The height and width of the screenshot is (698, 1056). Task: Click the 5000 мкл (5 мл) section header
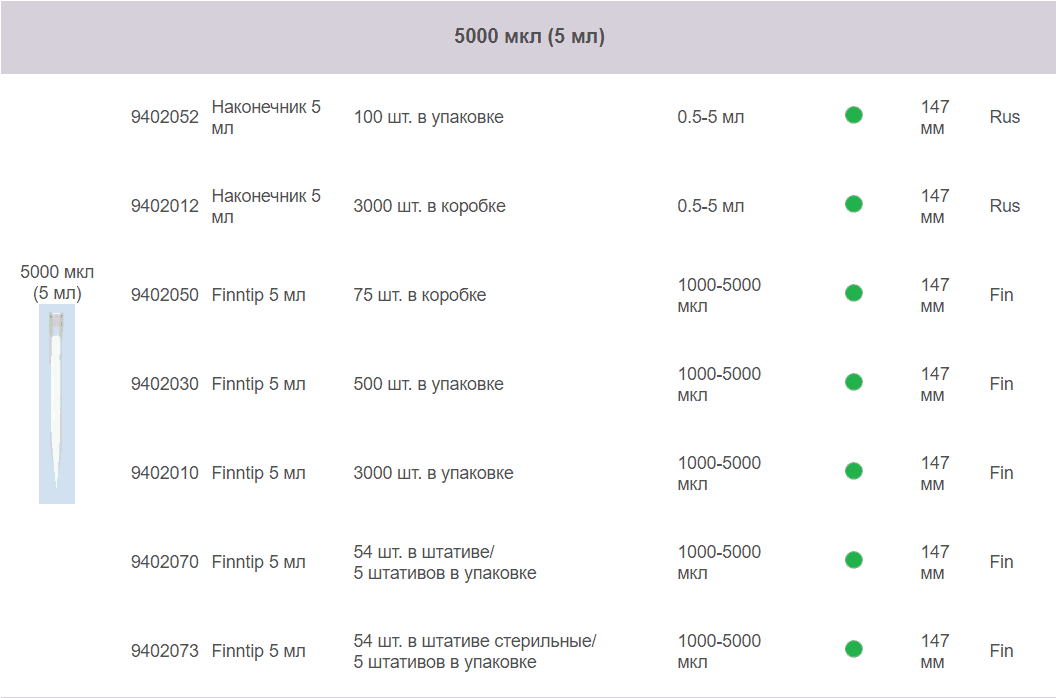(529, 37)
